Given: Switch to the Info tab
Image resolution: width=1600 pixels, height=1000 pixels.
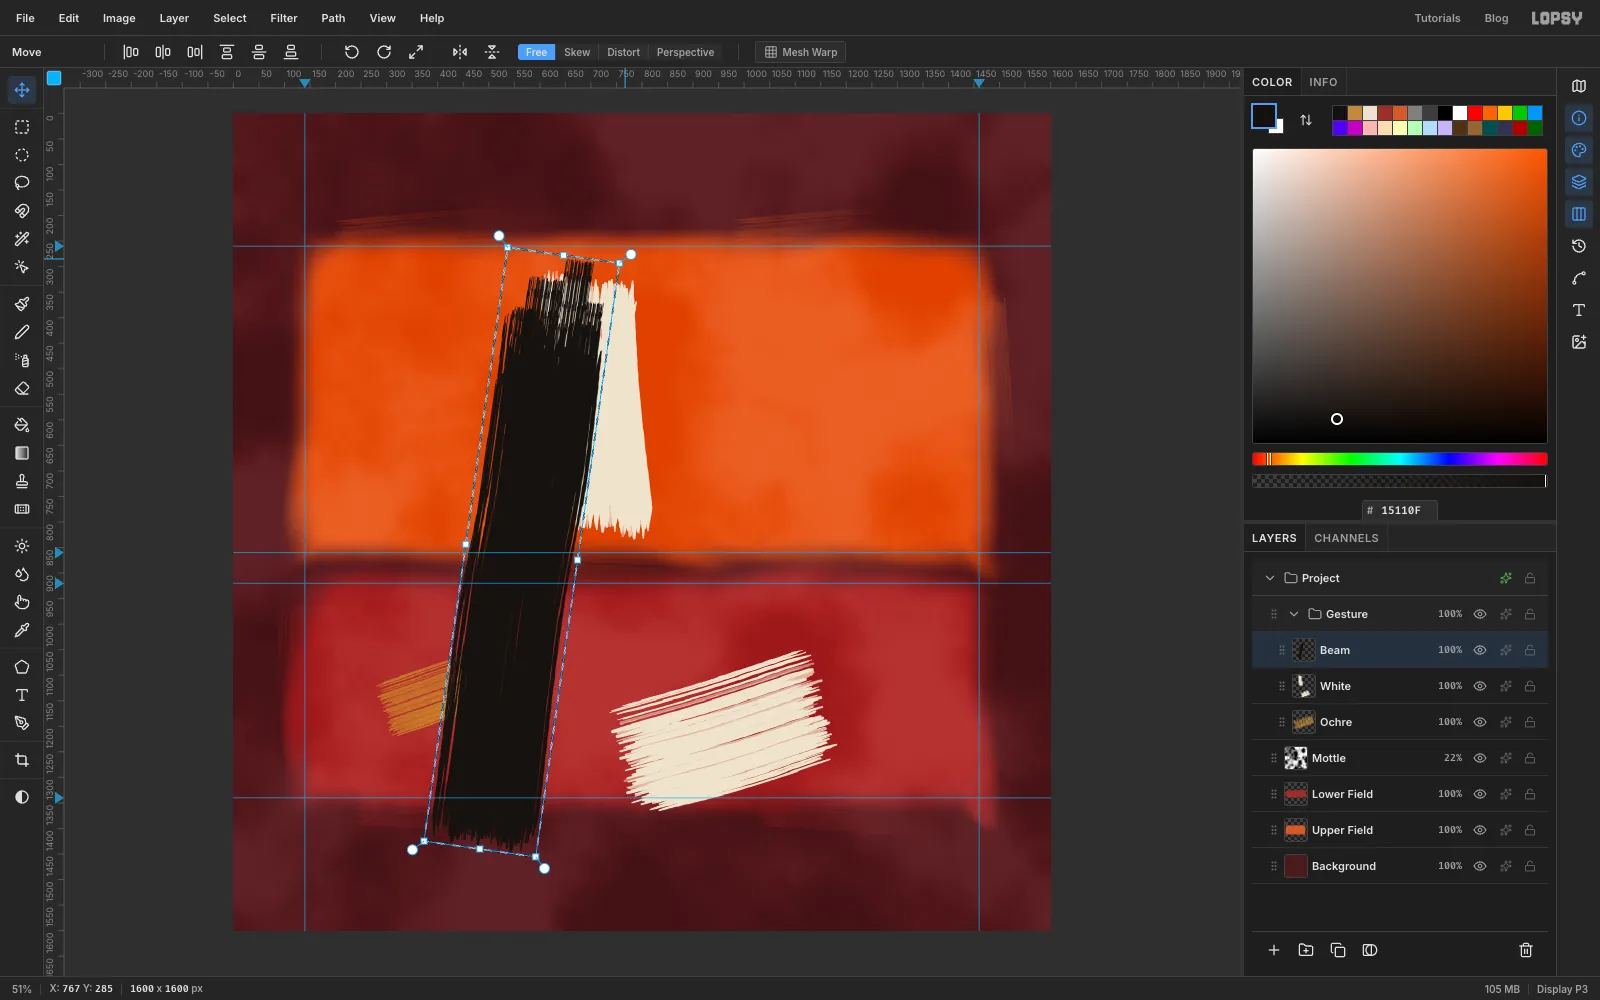Looking at the screenshot, I should [x=1323, y=82].
